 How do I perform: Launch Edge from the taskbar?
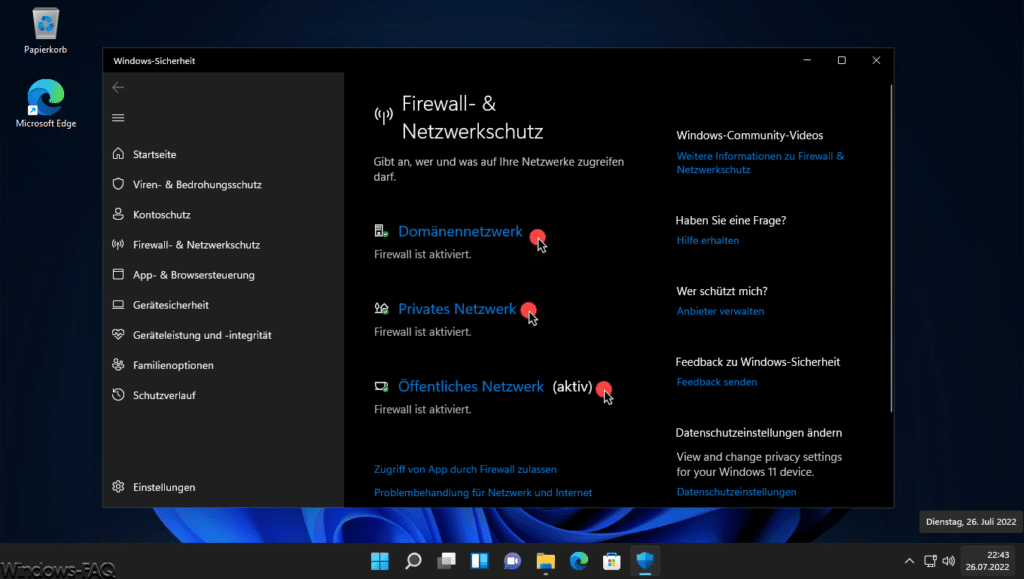tap(579, 561)
